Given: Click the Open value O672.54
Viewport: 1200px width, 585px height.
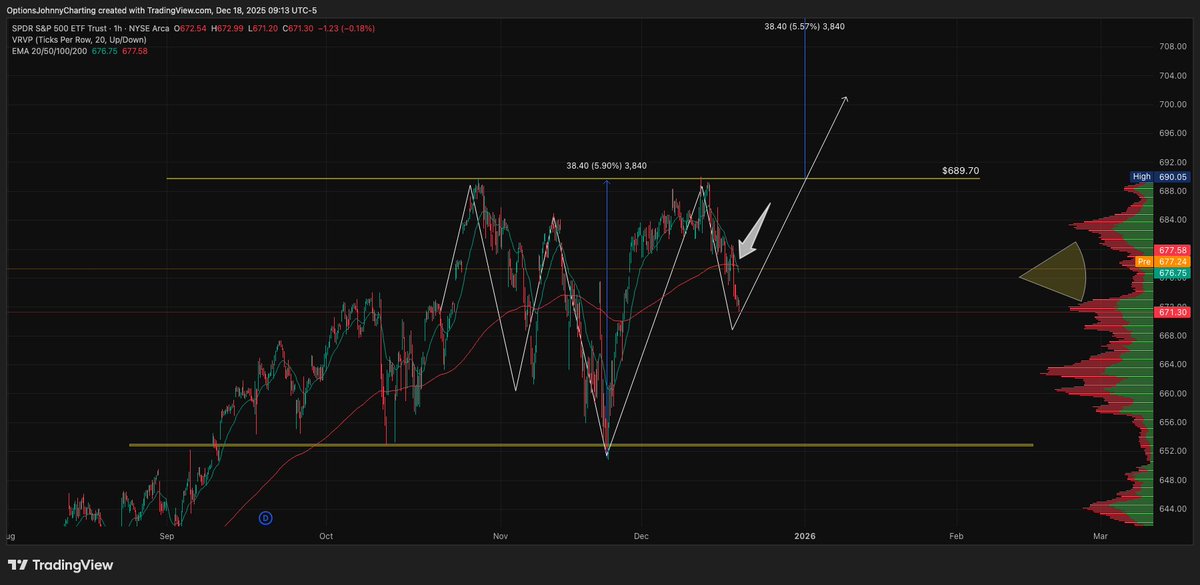Looking at the screenshot, I should click(189, 28).
